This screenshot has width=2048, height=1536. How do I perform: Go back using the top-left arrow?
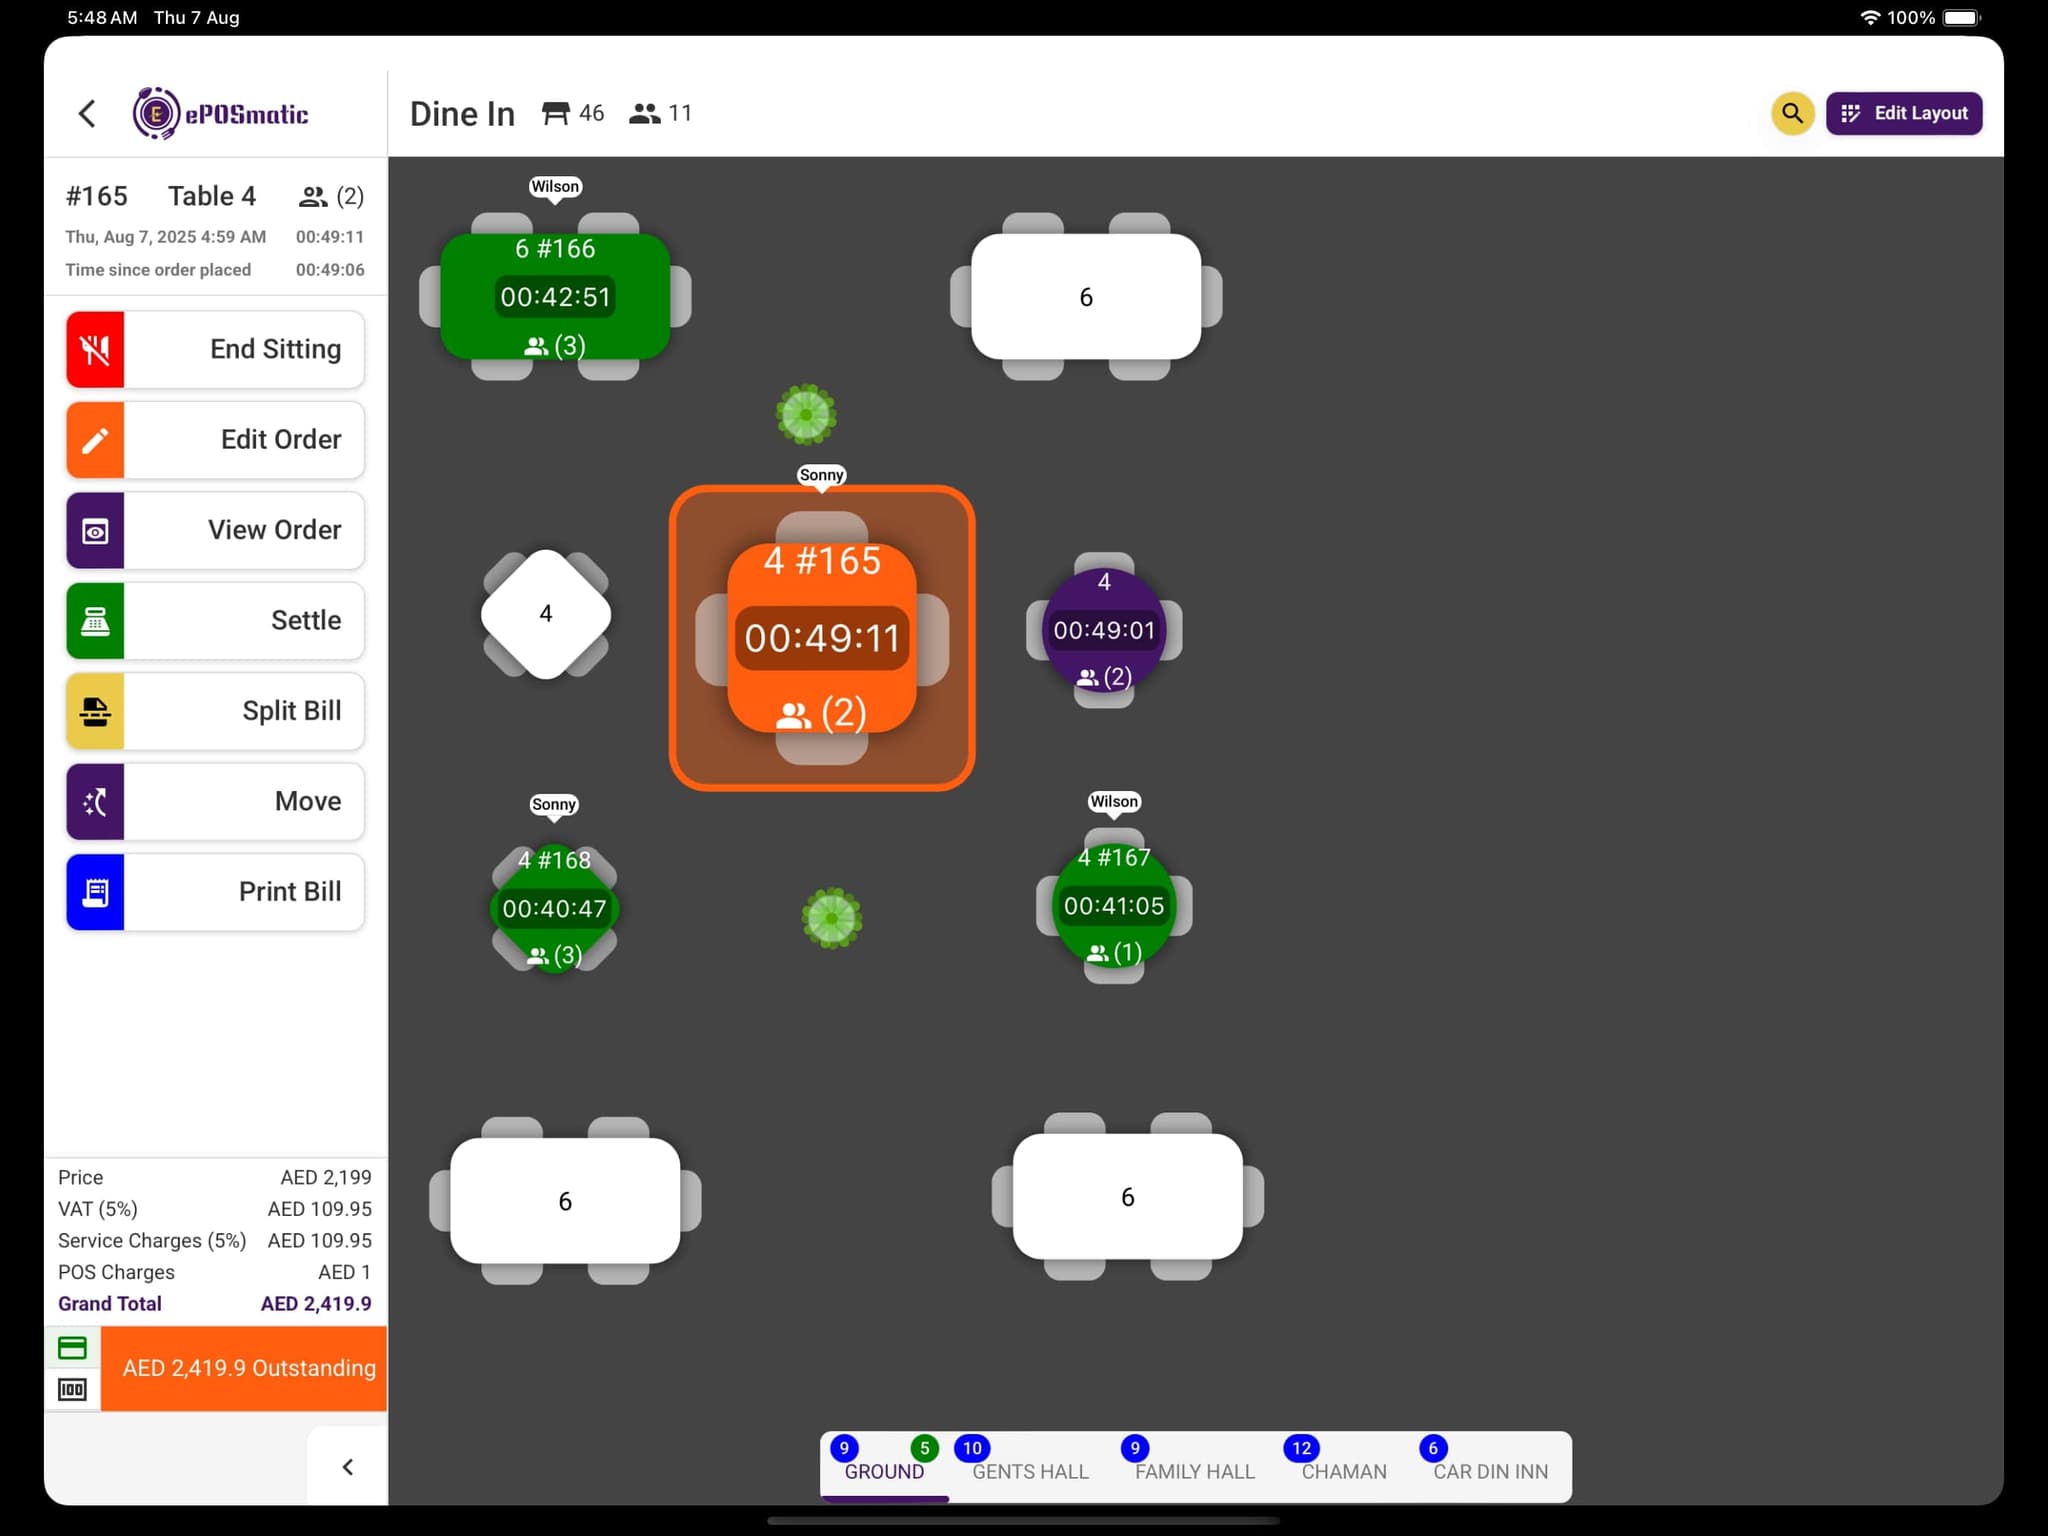tap(88, 114)
